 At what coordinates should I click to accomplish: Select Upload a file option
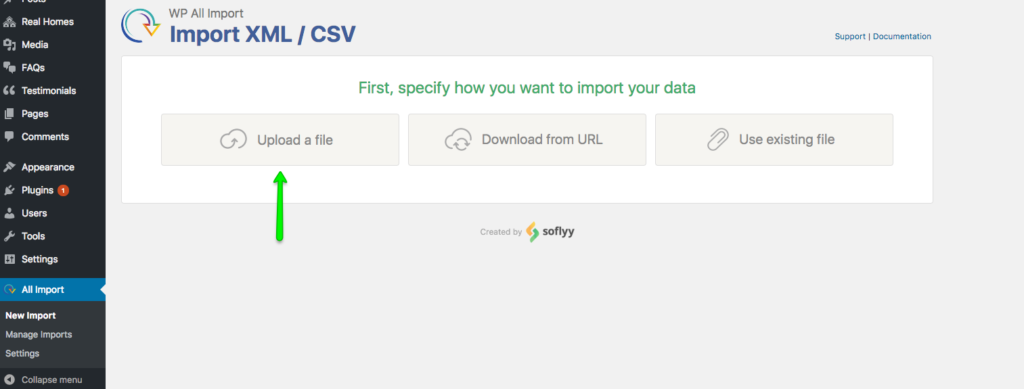click(x=280, y=140)
